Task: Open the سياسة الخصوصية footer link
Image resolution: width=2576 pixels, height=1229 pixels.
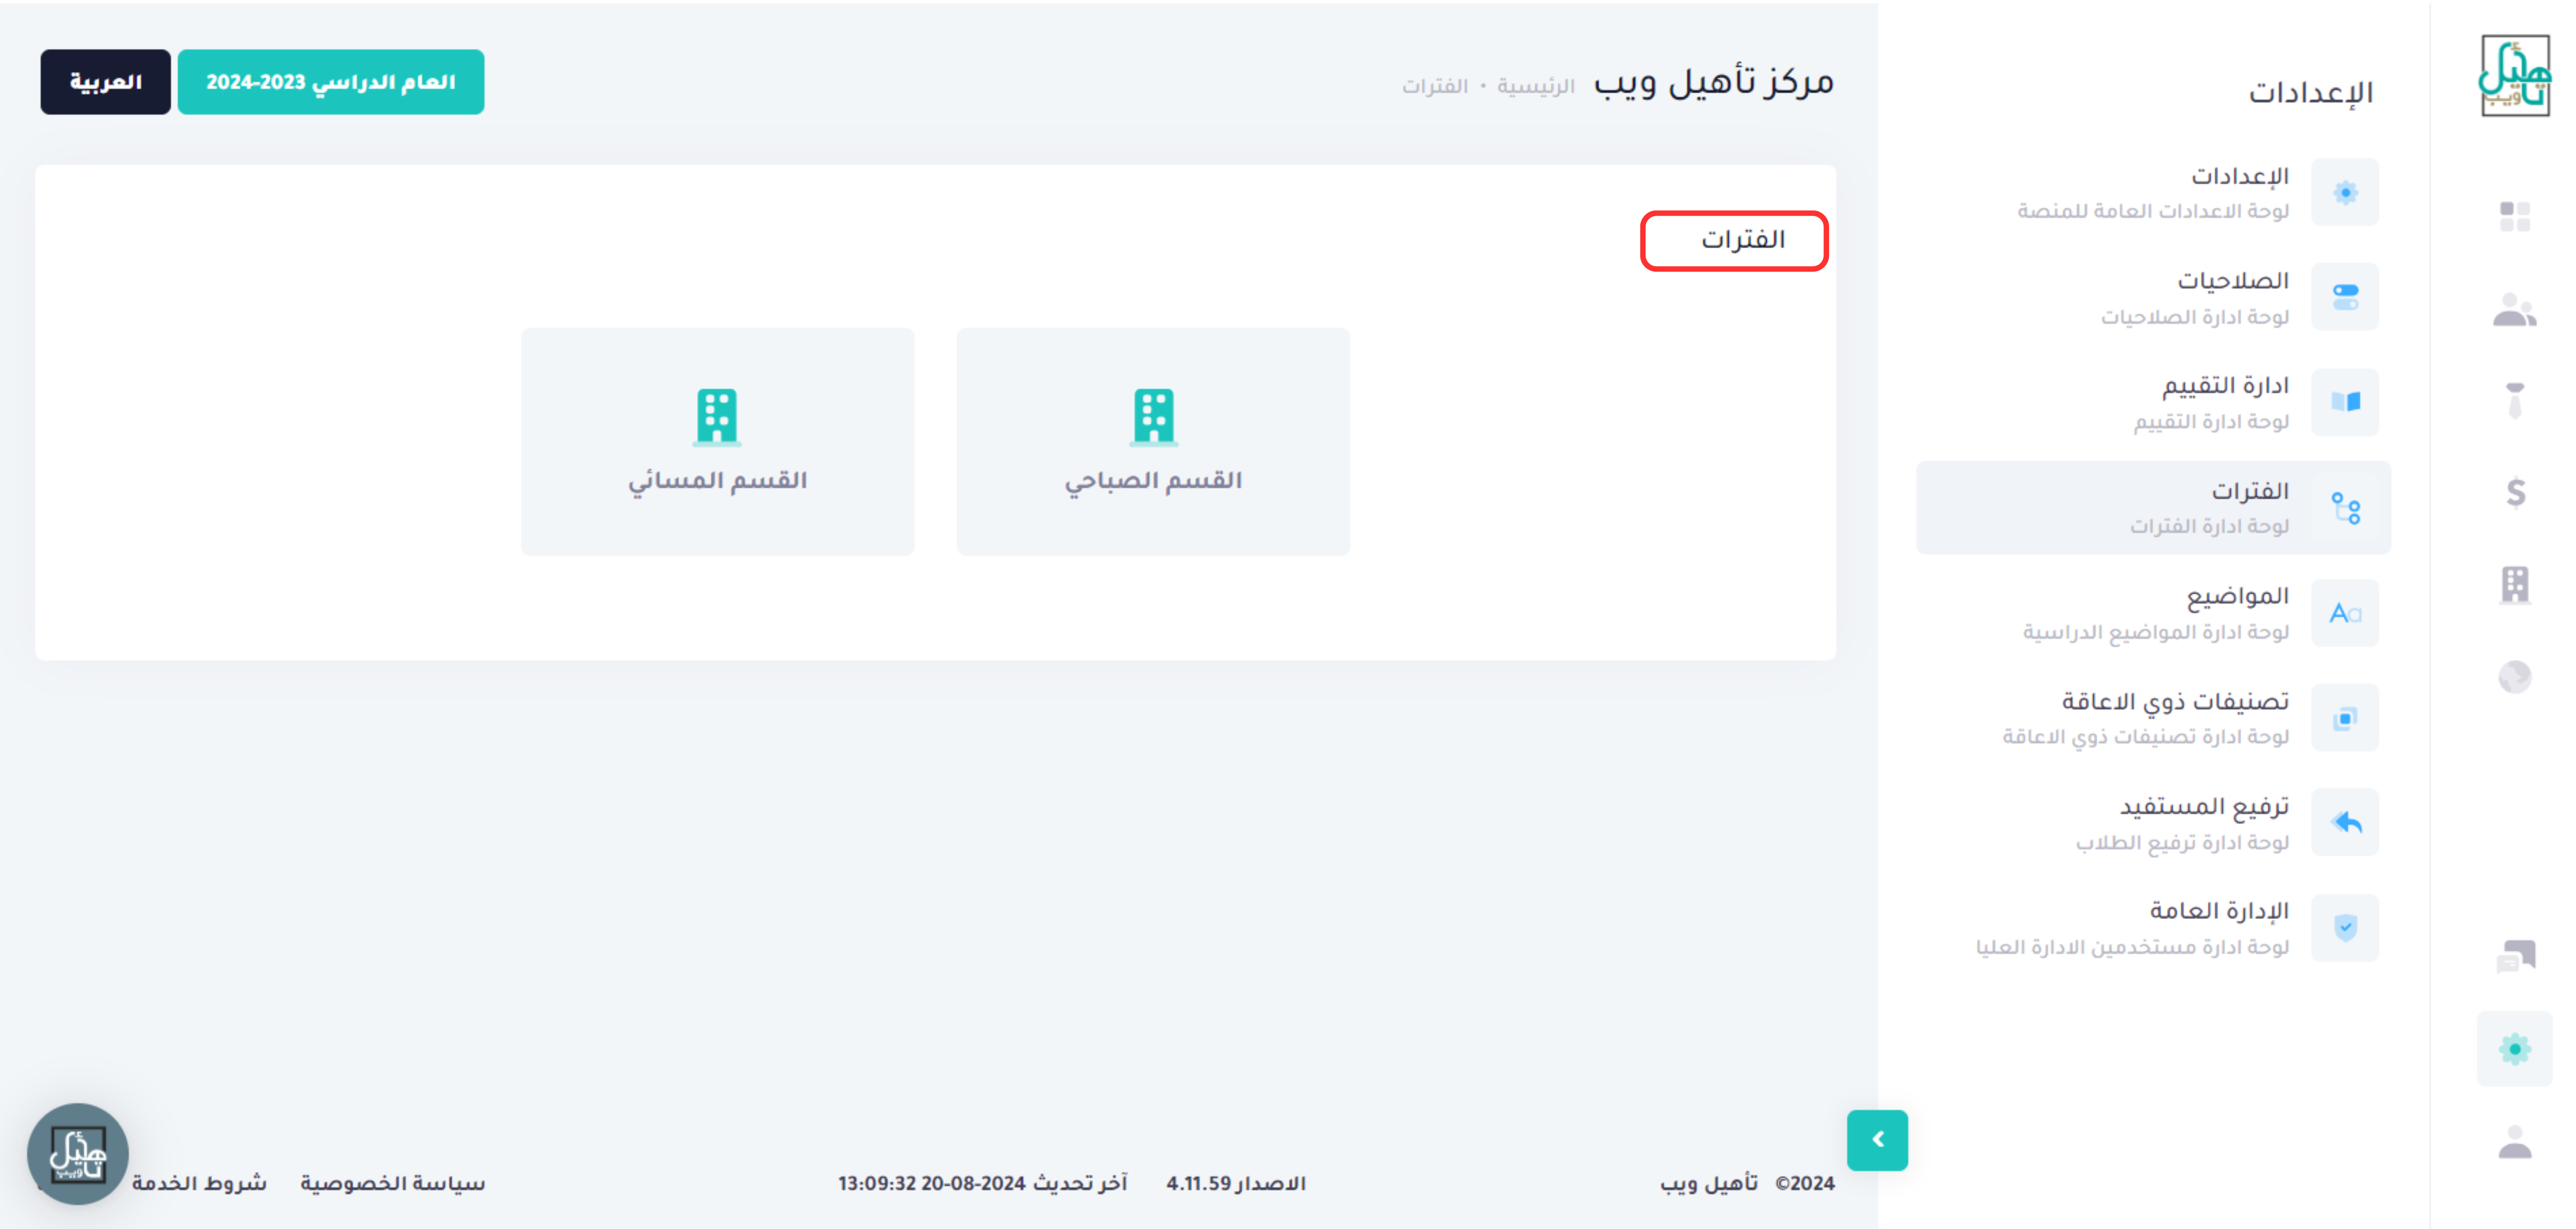Action: click(x=392, y=1183)
